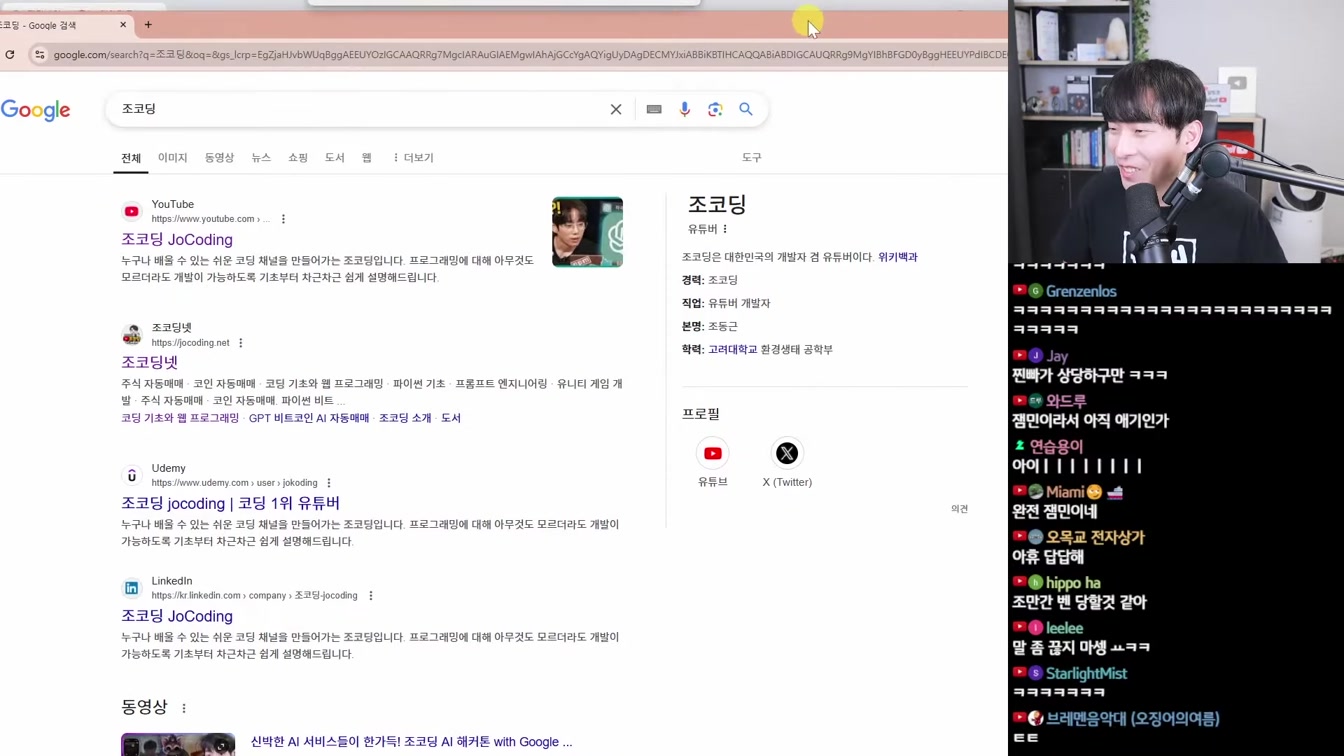Click LinkedIn favicon in search result
Screen dimensions: 1344x756
pos(132,588)
